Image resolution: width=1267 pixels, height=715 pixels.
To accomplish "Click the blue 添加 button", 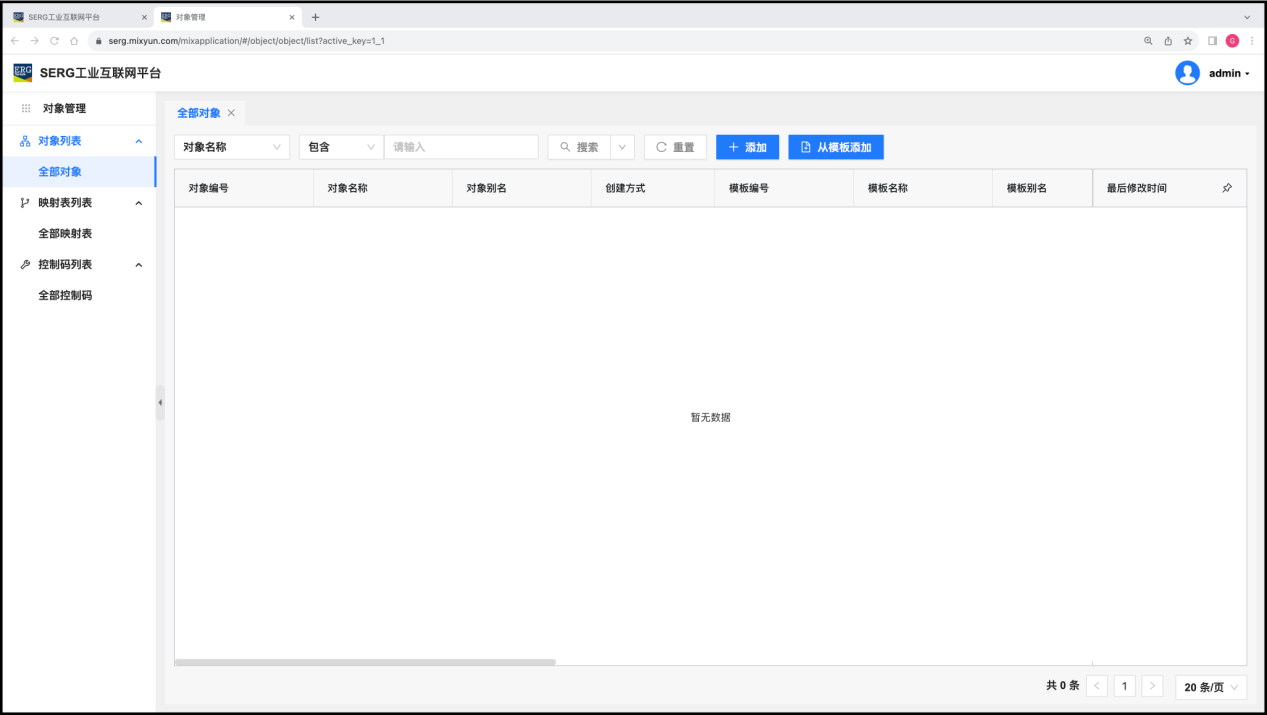I will click(747, 147).
